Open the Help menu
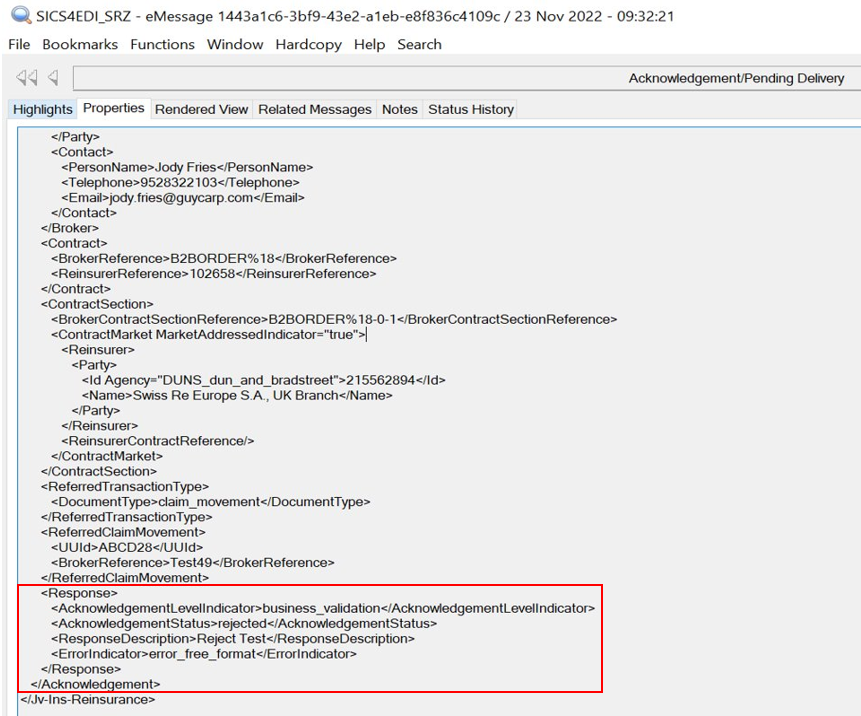This screenshot has height=716, width=861. point(369,44)
